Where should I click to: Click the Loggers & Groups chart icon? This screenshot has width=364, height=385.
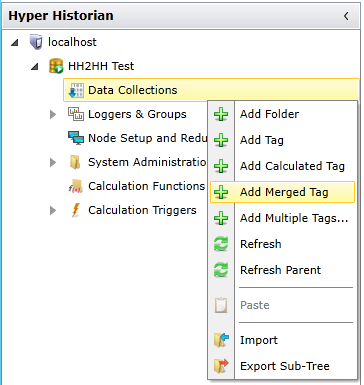pyautogui.click(x=76, y=114)
